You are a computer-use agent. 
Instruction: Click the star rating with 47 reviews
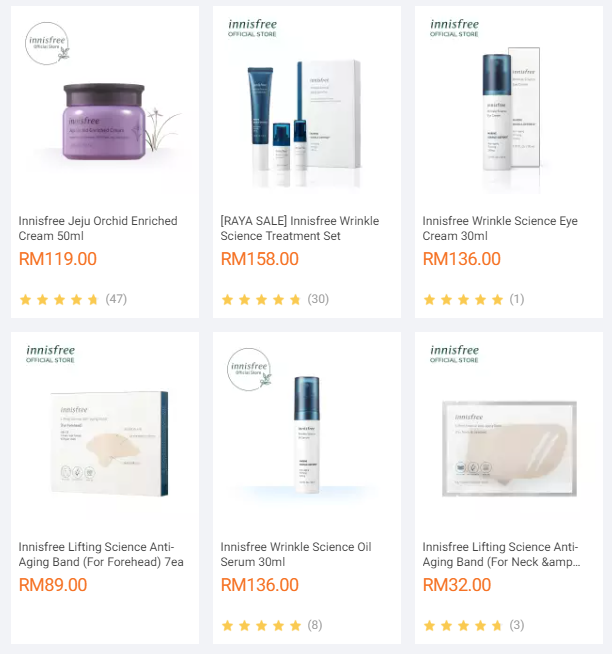(73, 299)
